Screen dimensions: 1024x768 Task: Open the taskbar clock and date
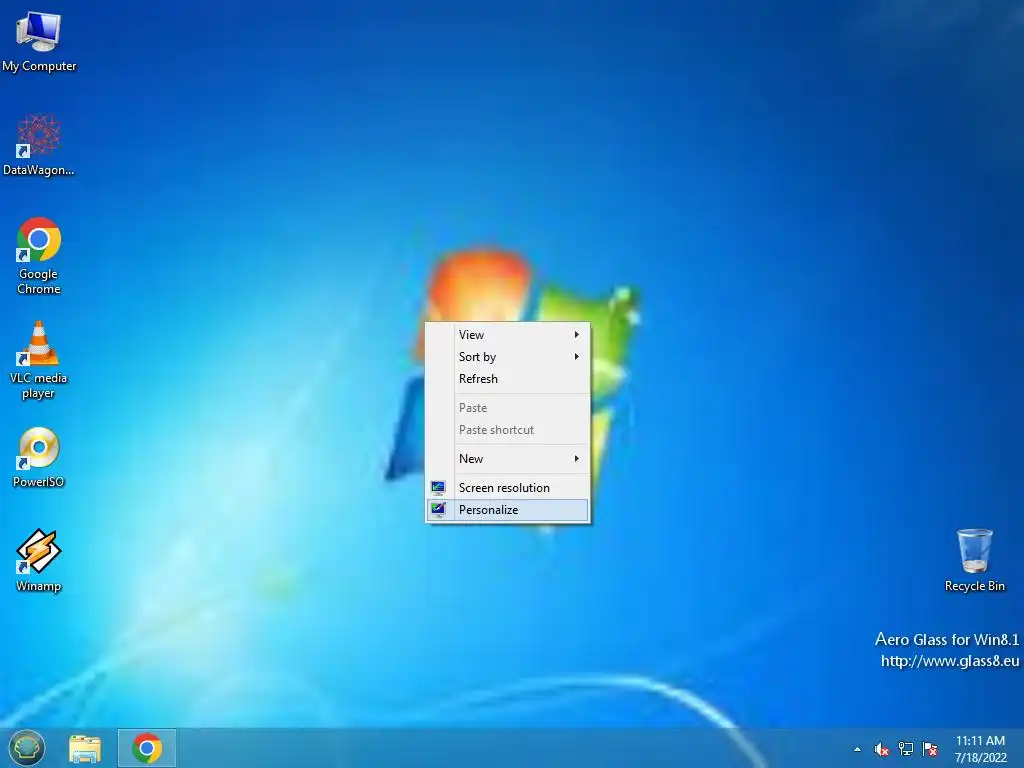980,749
